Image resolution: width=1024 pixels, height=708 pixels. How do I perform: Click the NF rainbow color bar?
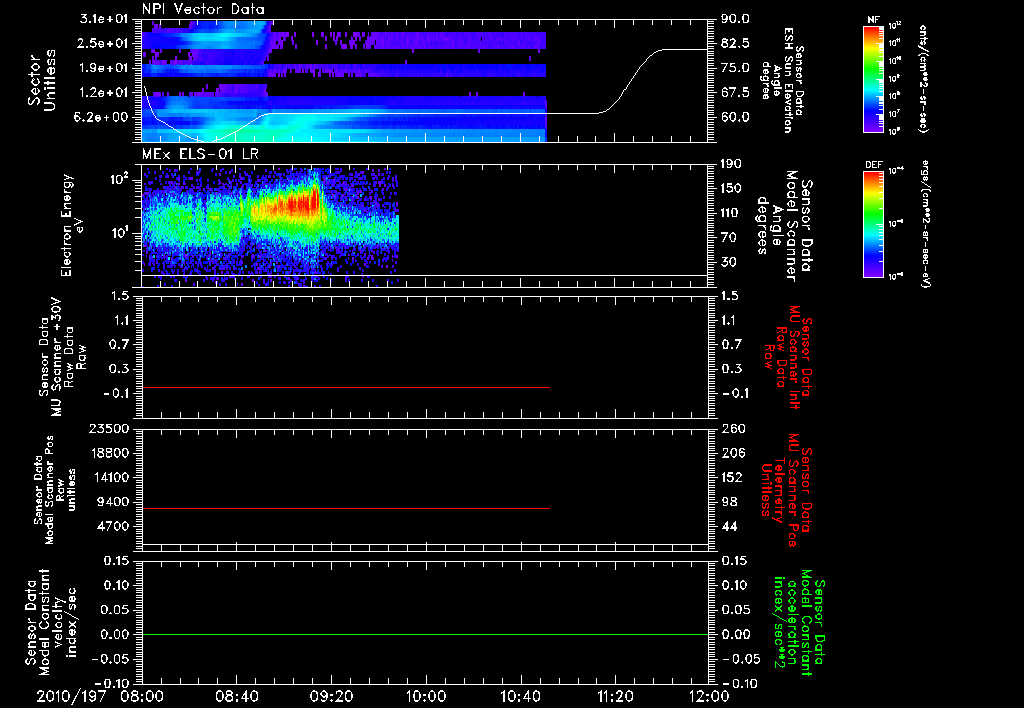(x=873, y=79)
